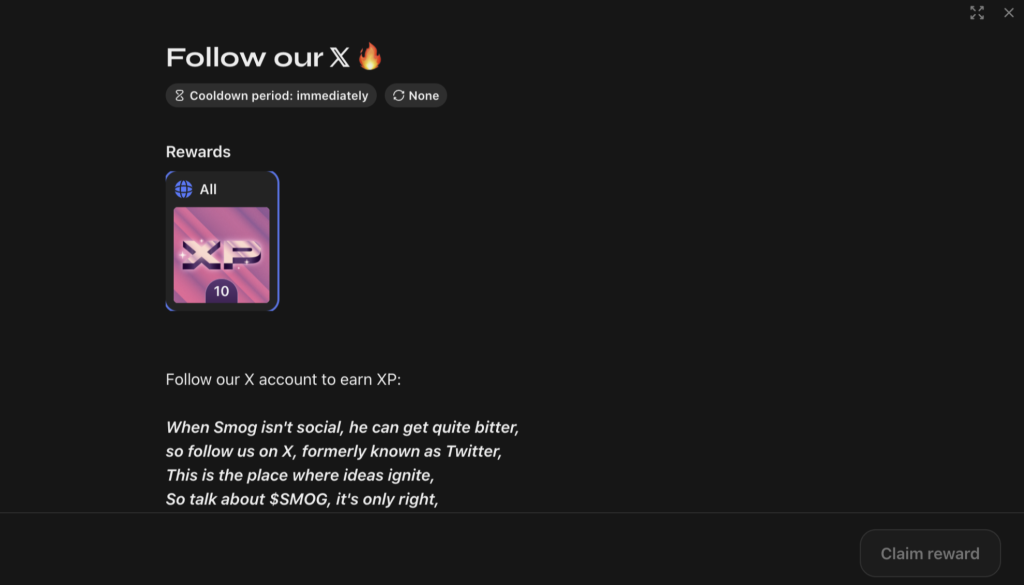The width and height of the screenshot is (1024, 585).
Task: Close the quest dialog with the X icon
Action: (x=1008, y=13)
